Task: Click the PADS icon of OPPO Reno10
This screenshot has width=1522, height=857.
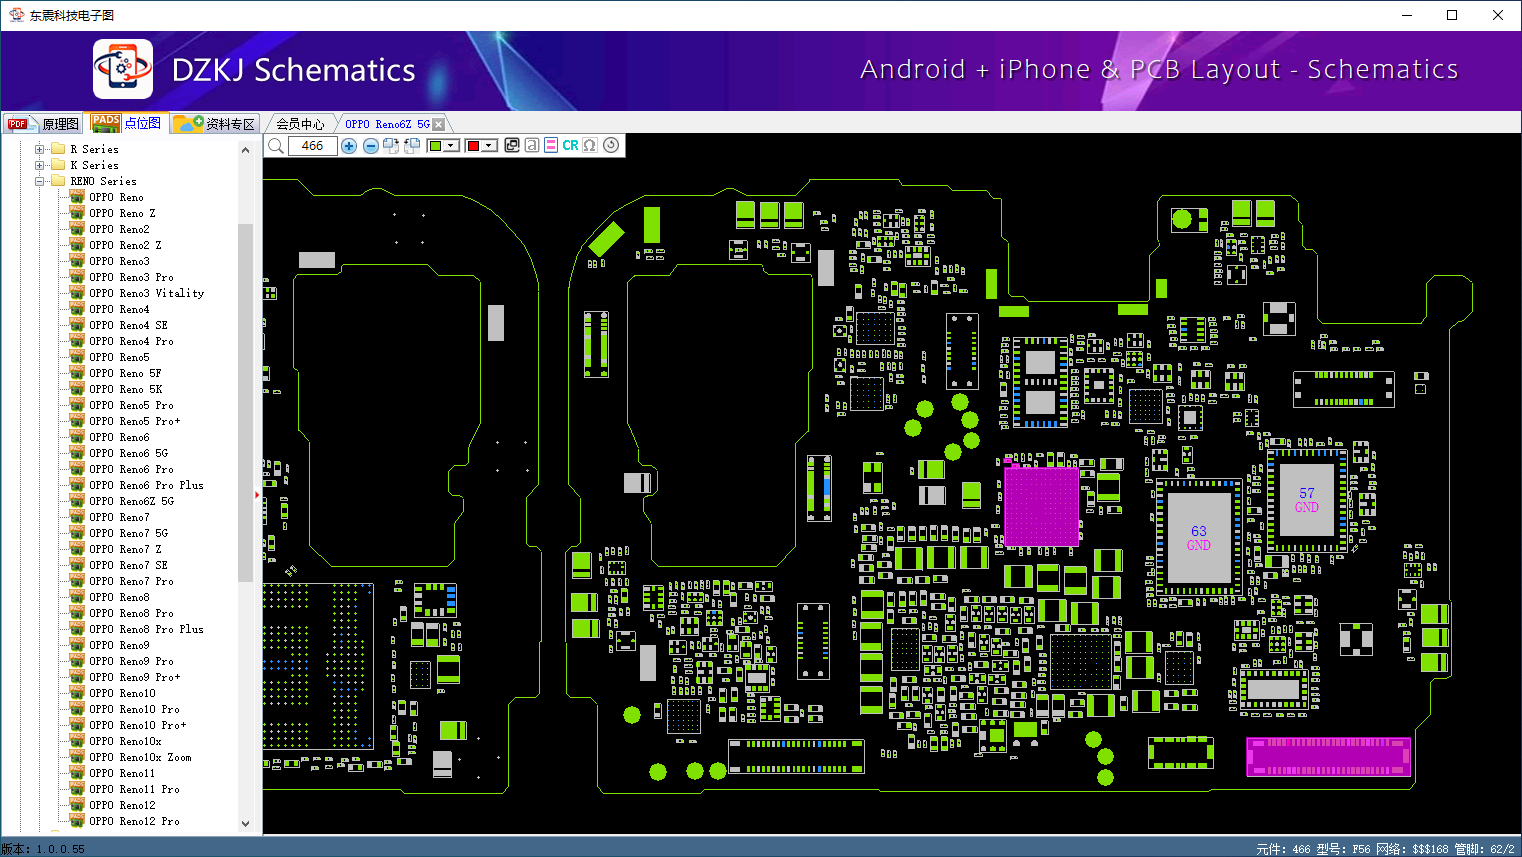Action: tap(77, 693)
